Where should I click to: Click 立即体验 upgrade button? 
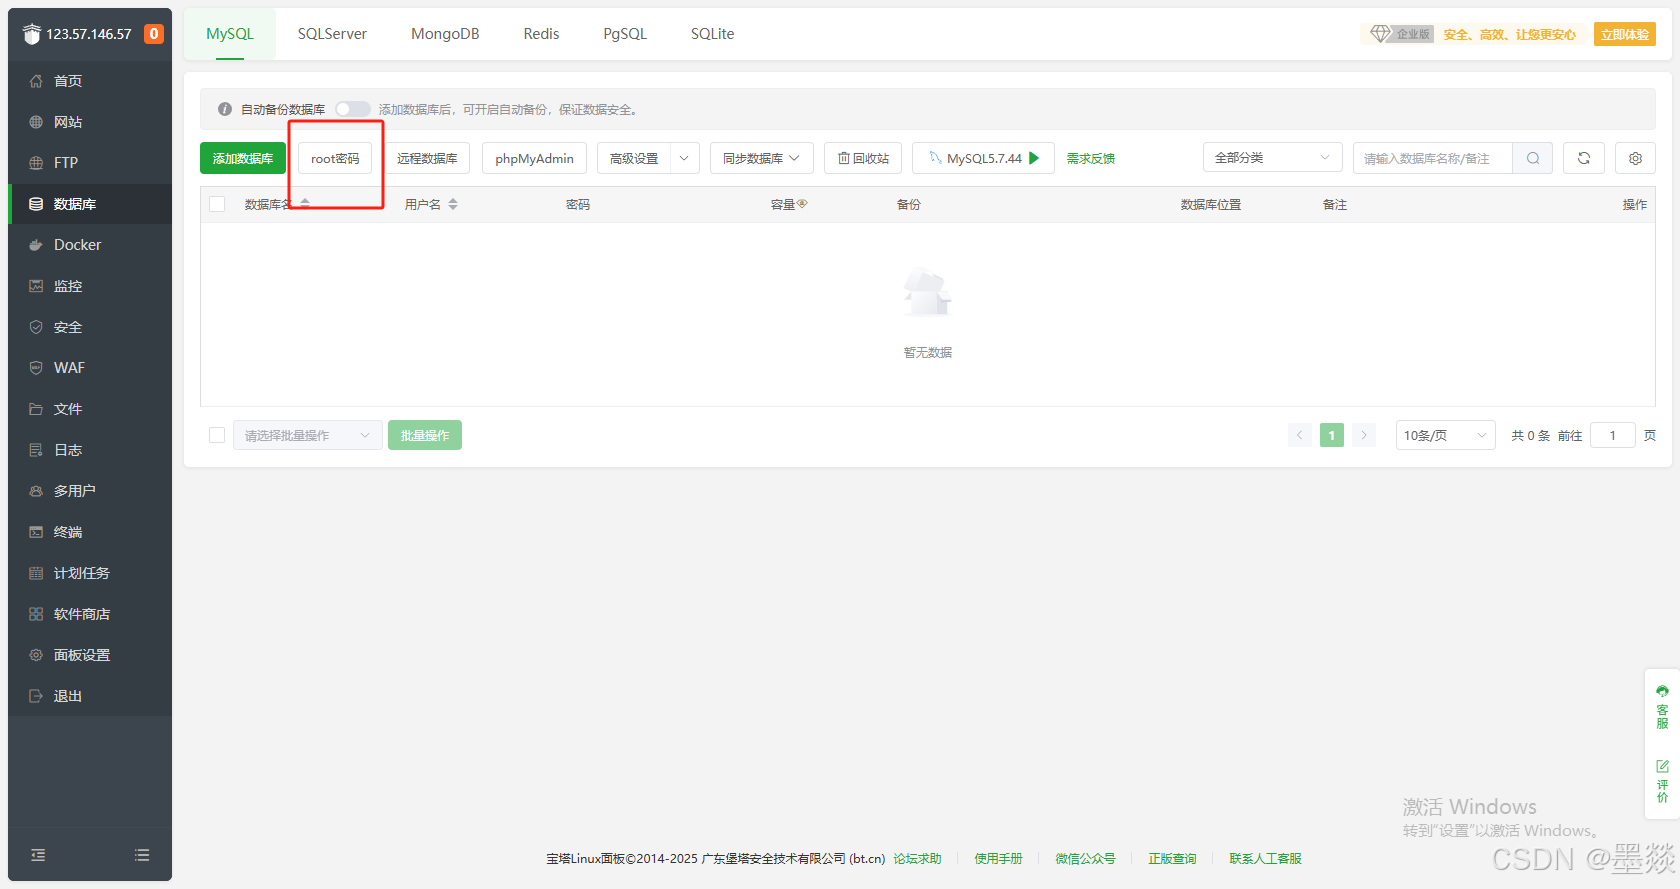[x=1624, y=34]
